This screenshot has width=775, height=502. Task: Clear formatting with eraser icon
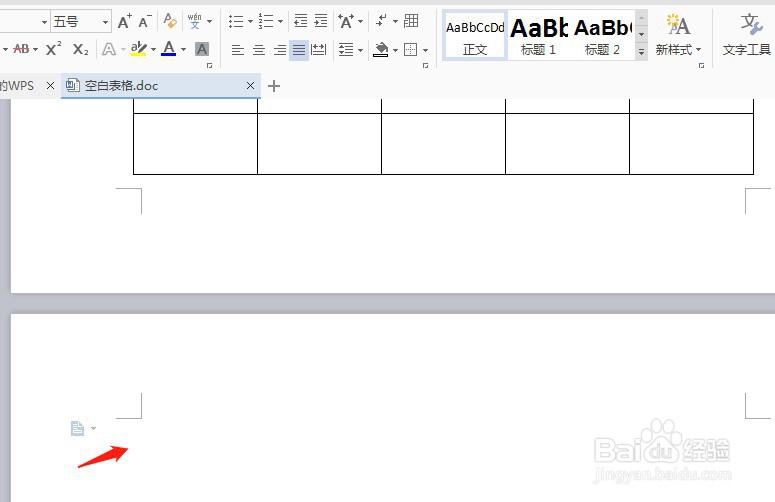click(x=170, y=21)
